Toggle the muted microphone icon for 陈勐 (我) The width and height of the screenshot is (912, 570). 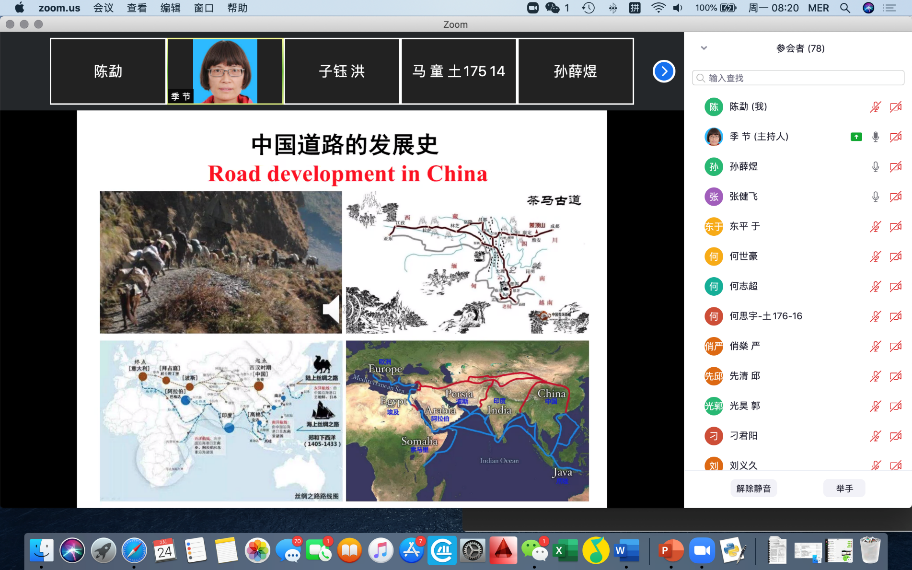click(876, 107)
